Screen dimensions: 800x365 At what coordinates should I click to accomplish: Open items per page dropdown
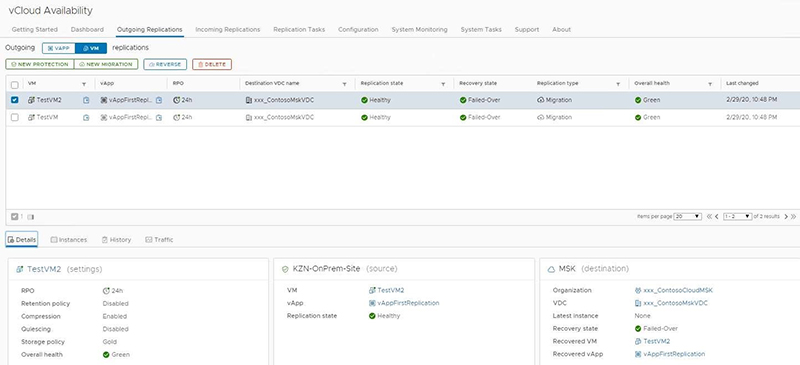click(x=687, y=216)
